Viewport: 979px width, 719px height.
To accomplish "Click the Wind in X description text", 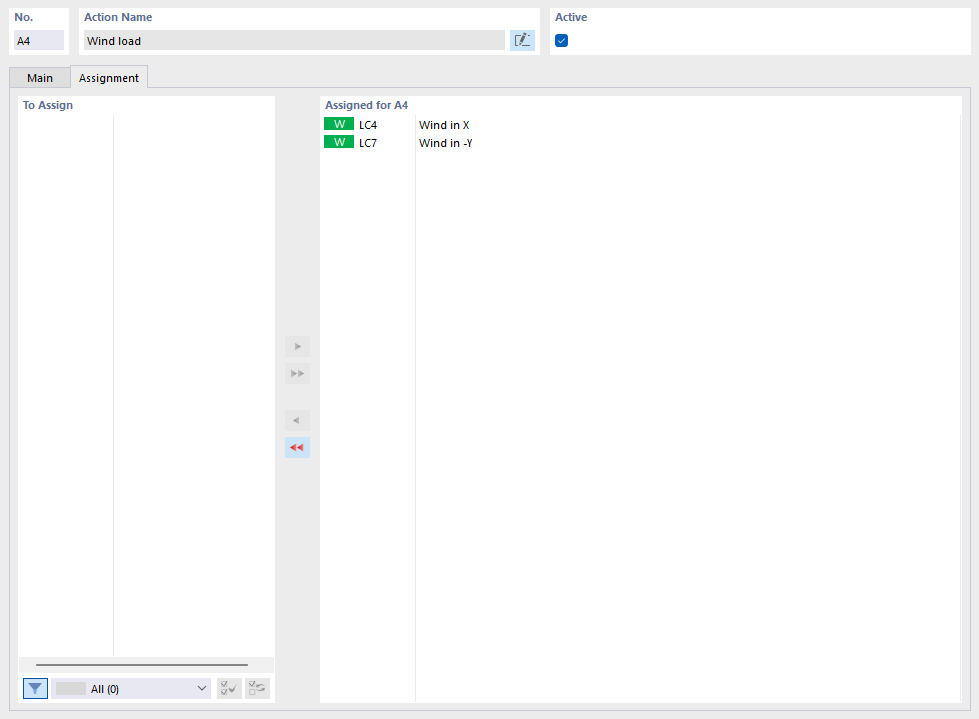I will 444,124.
